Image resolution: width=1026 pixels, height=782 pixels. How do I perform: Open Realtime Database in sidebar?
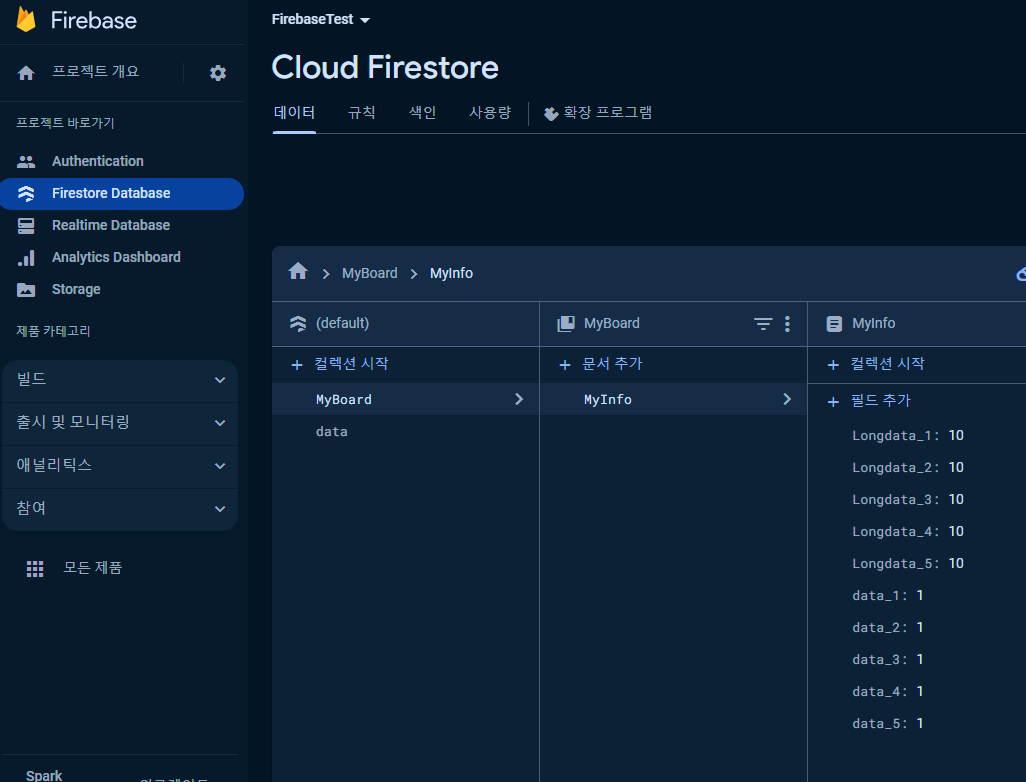pos(122,225)
